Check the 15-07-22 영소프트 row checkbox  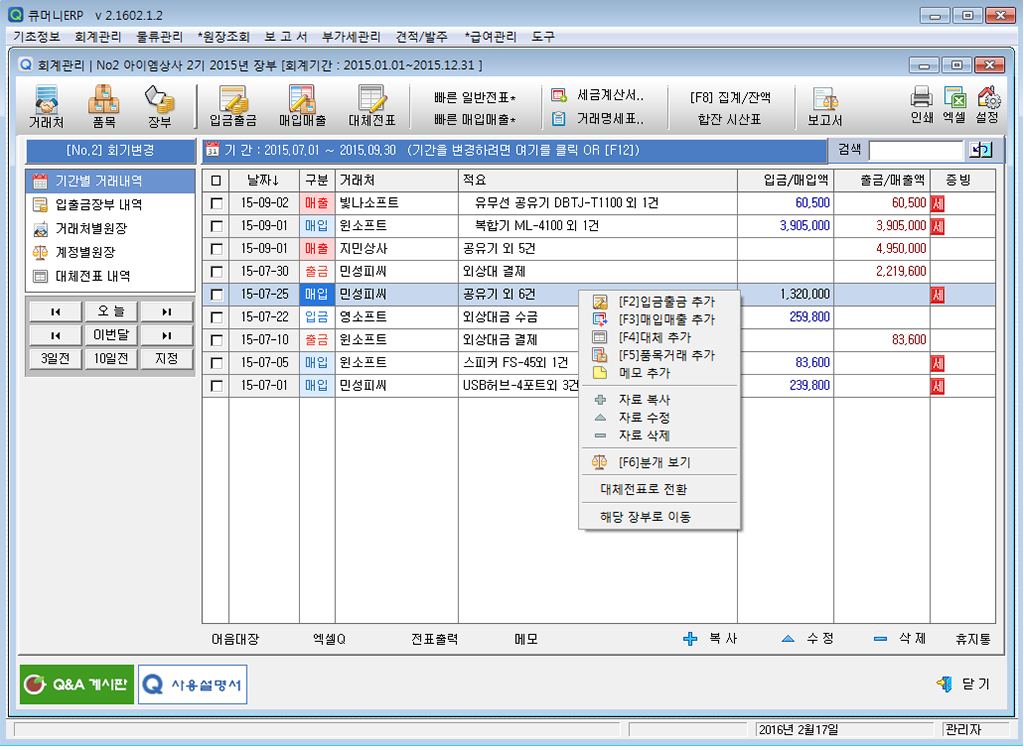216,318
